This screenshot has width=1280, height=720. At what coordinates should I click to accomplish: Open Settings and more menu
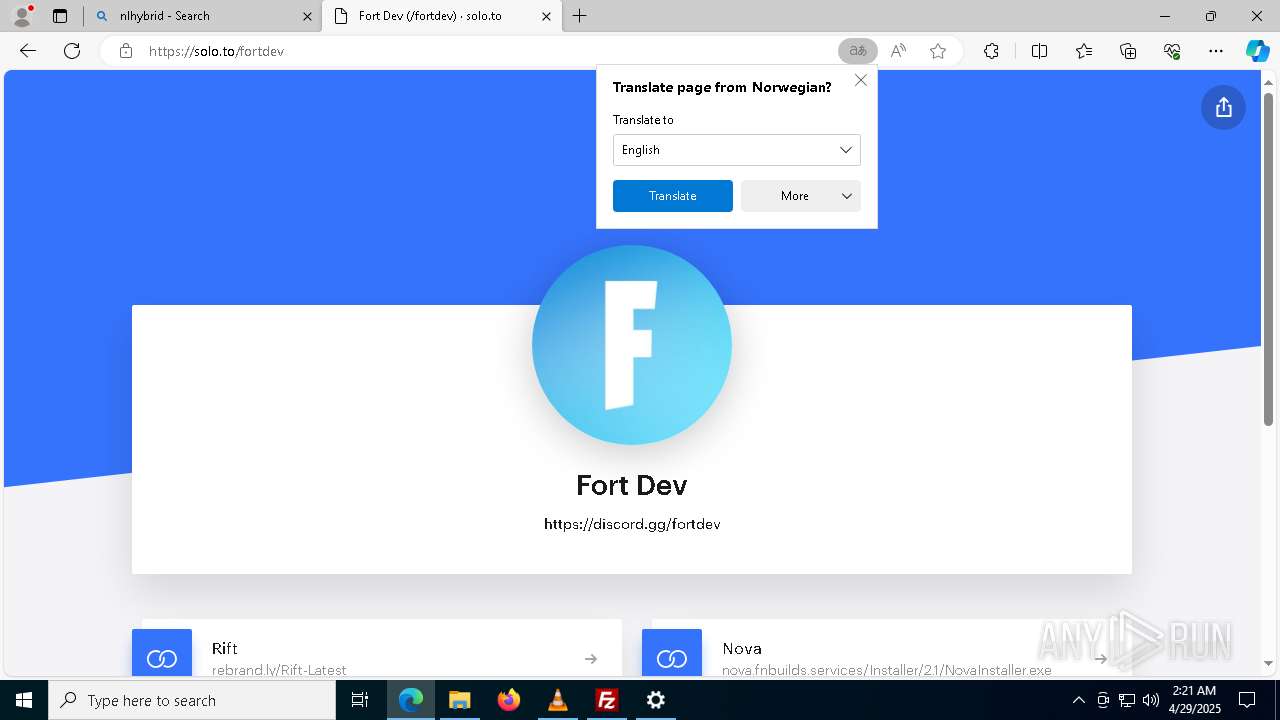coord(1216,51)
